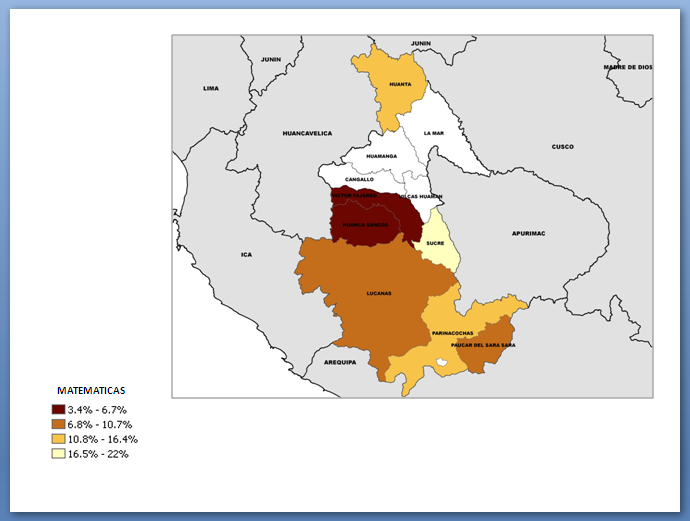
Task: Select the MATEMATICAS legend title
Action: pos(91,390)
